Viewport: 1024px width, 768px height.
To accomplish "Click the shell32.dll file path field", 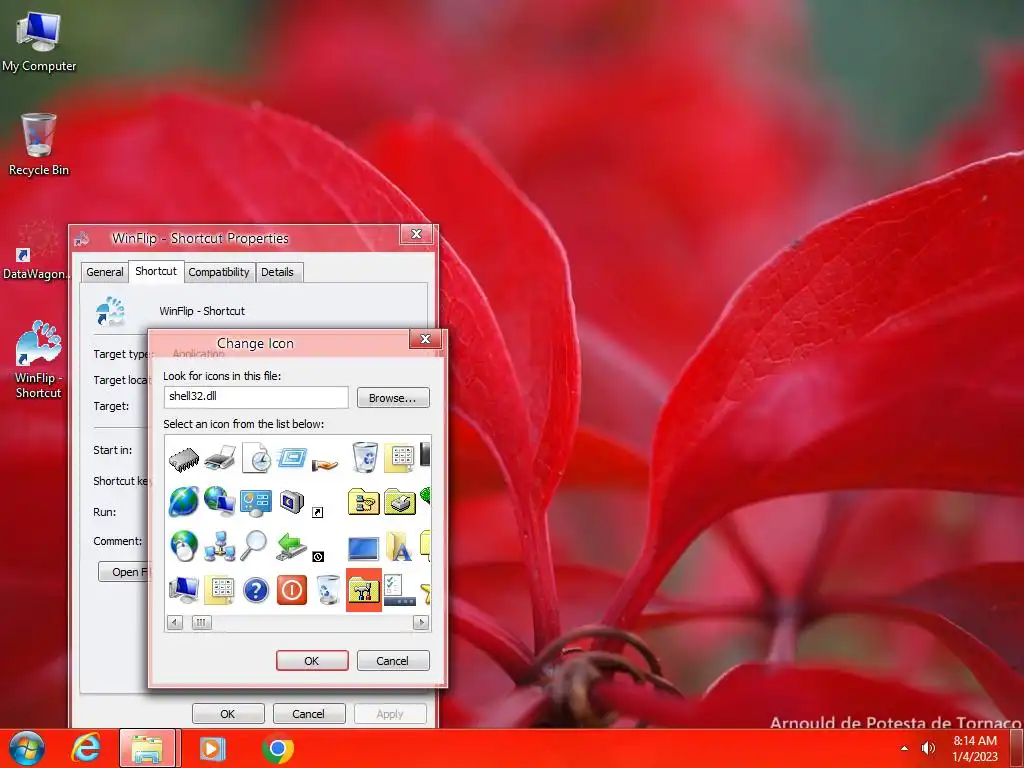I will point(256,397).
